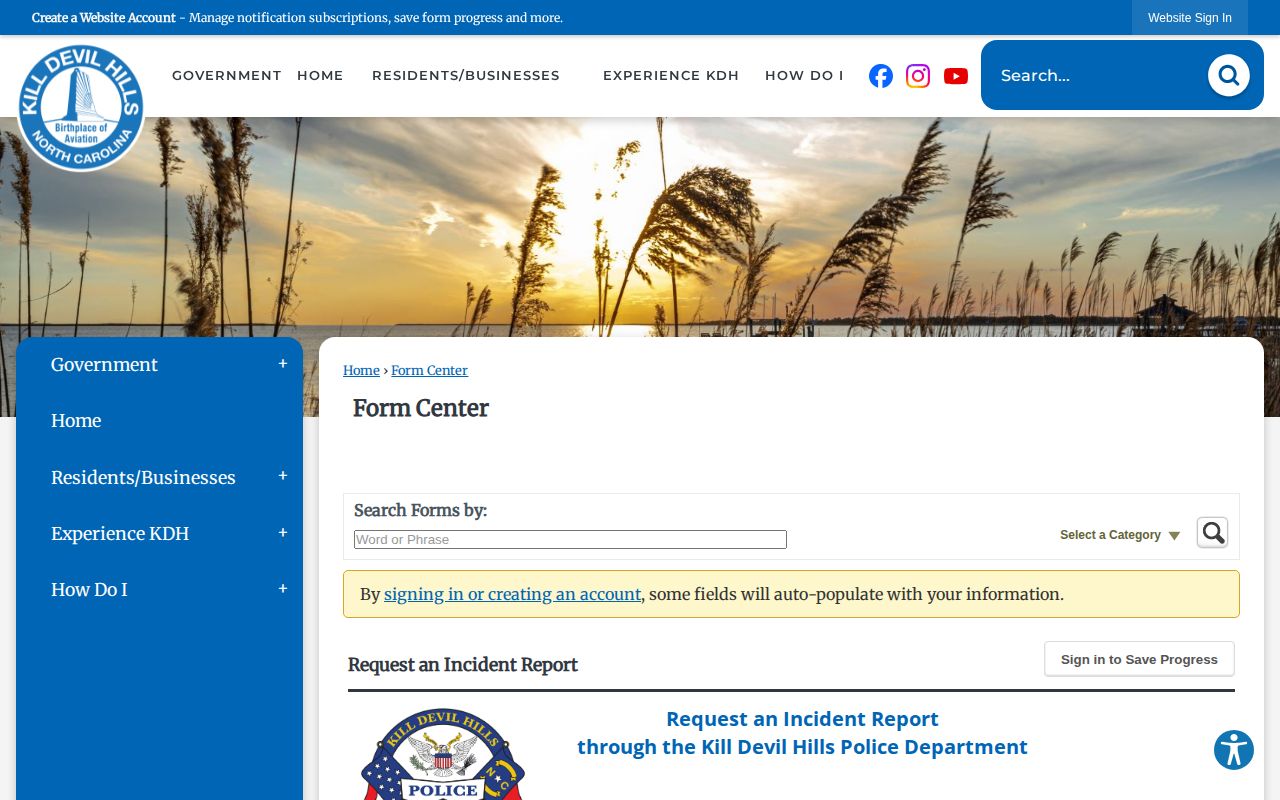1280x800 pixels.
Task: Click the Form Center page heading
Action: tap(421, 408)
